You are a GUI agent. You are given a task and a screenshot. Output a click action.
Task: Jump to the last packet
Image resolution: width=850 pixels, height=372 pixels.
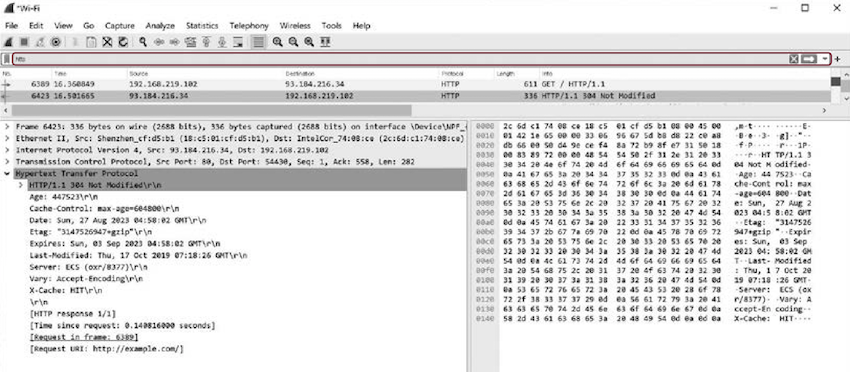222,42
